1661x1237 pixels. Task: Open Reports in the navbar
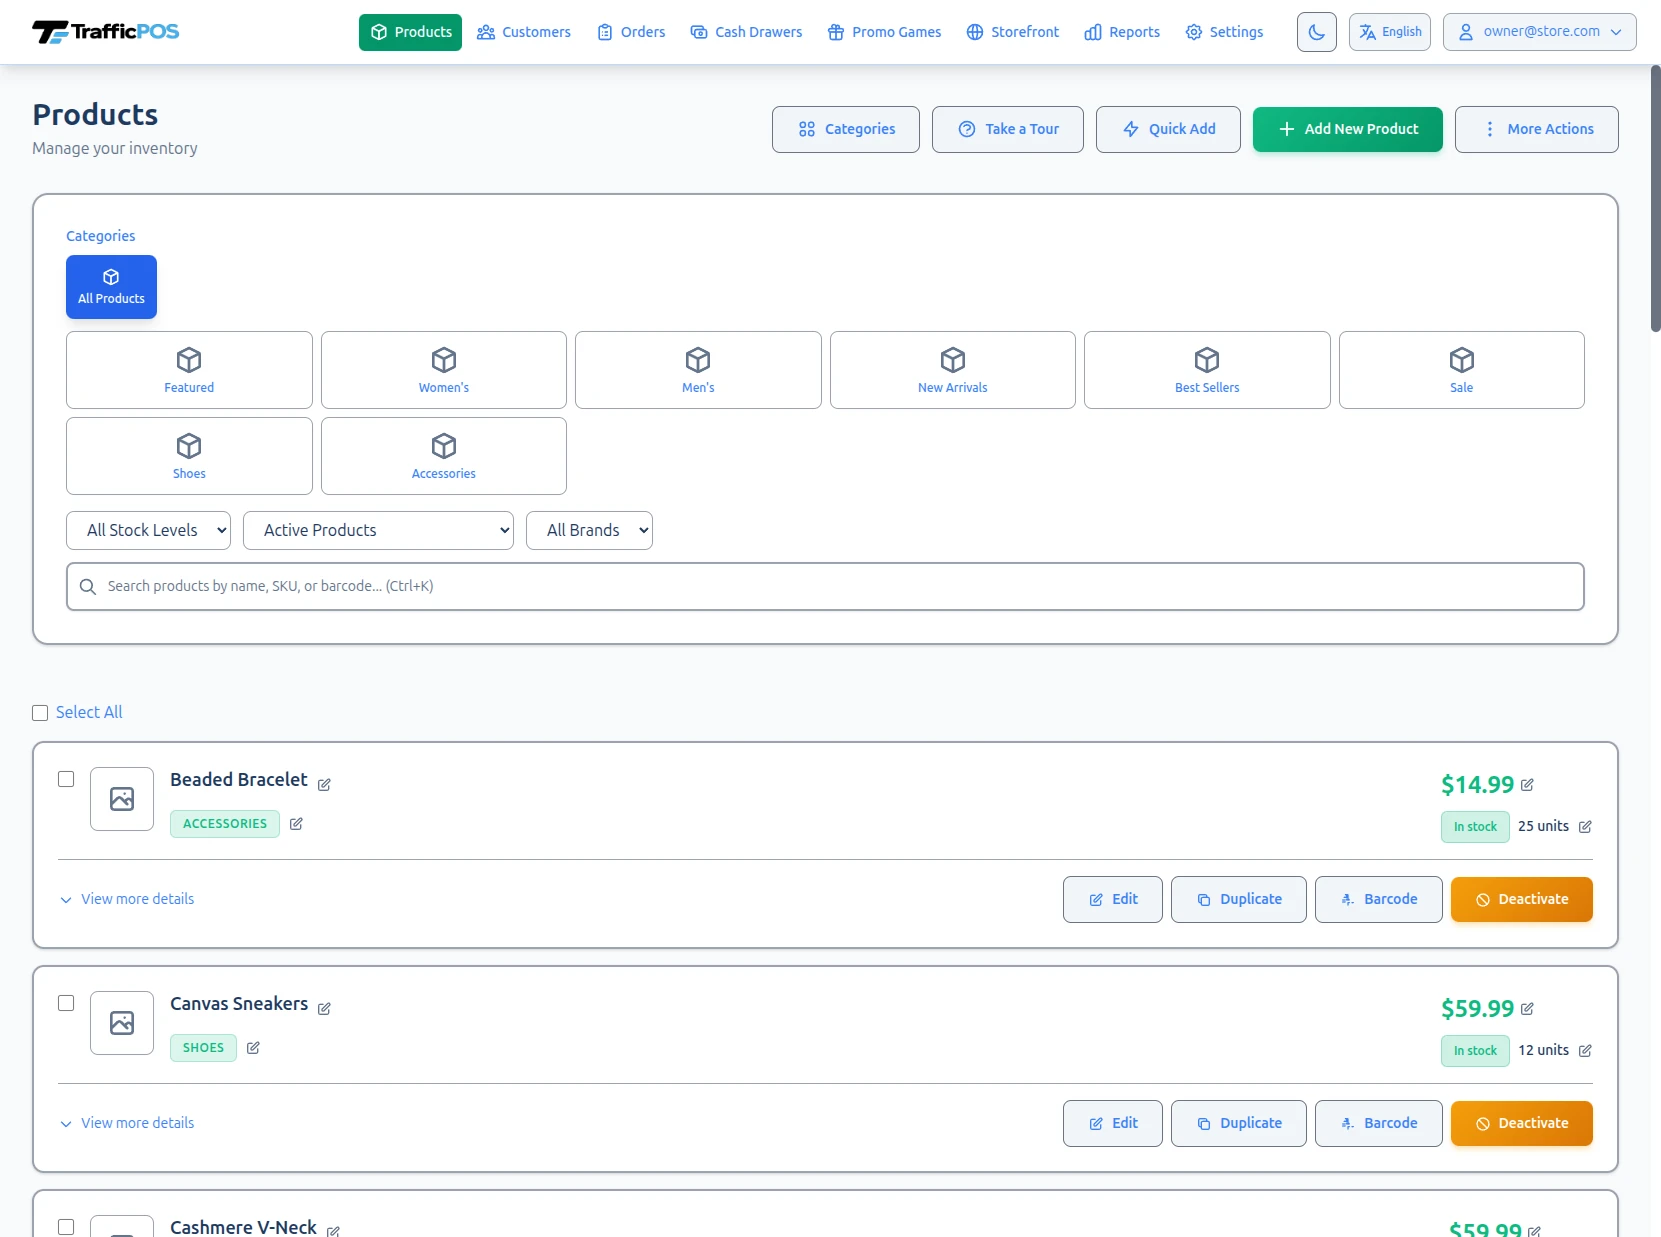pos(1122,32)
